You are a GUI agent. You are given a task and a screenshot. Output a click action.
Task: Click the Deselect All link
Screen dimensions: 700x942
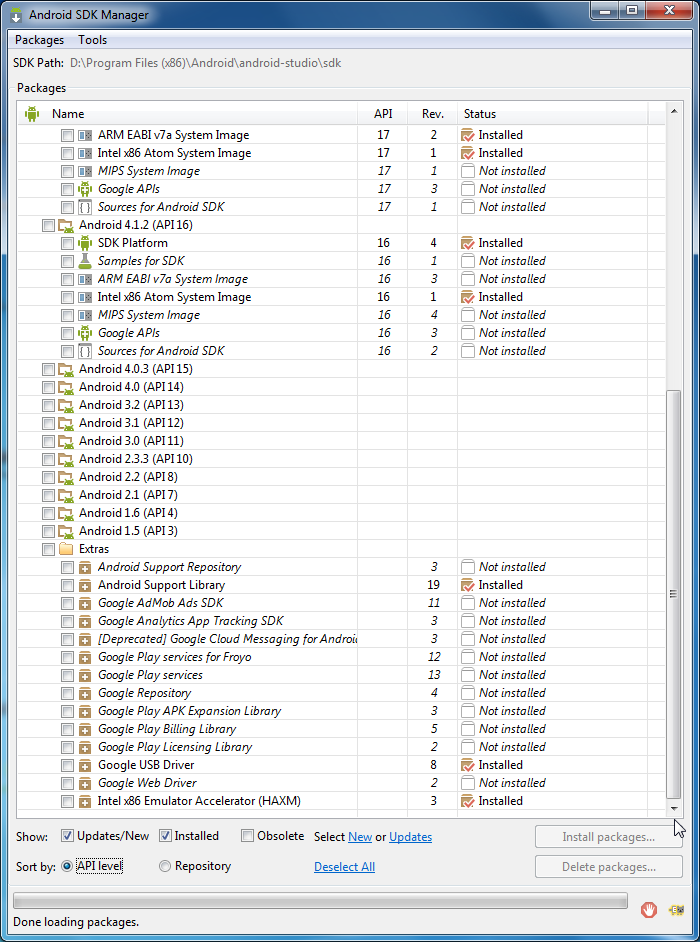coord(344,867)
